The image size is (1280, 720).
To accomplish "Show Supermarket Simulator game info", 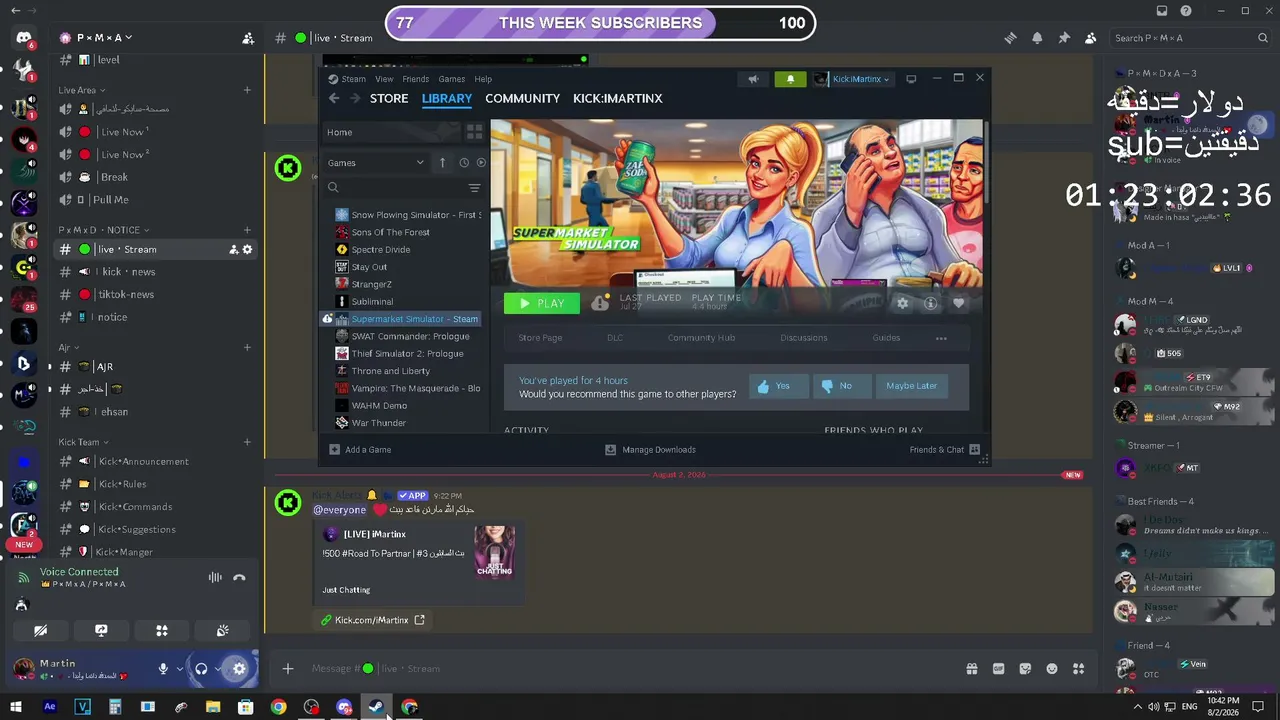I will tap(930, 303).
